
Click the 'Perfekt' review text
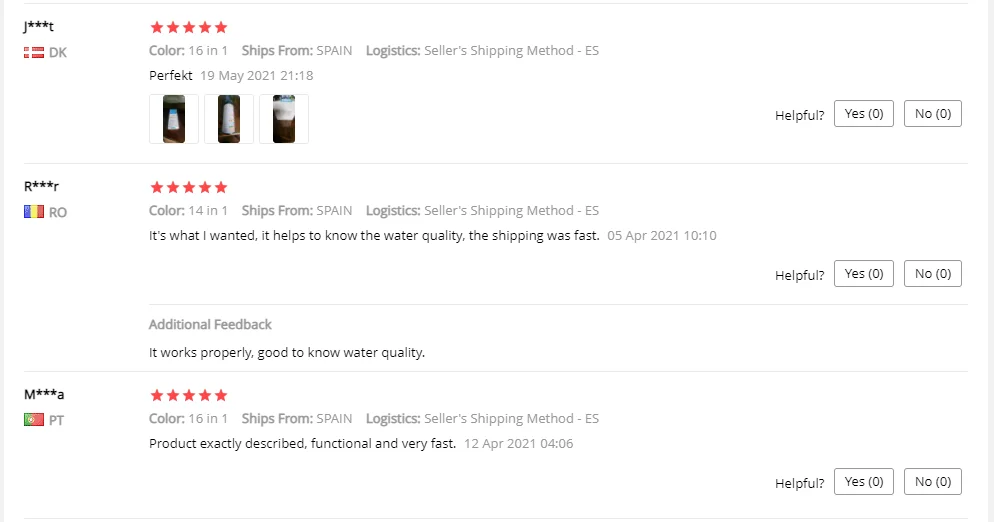point(171,75)
